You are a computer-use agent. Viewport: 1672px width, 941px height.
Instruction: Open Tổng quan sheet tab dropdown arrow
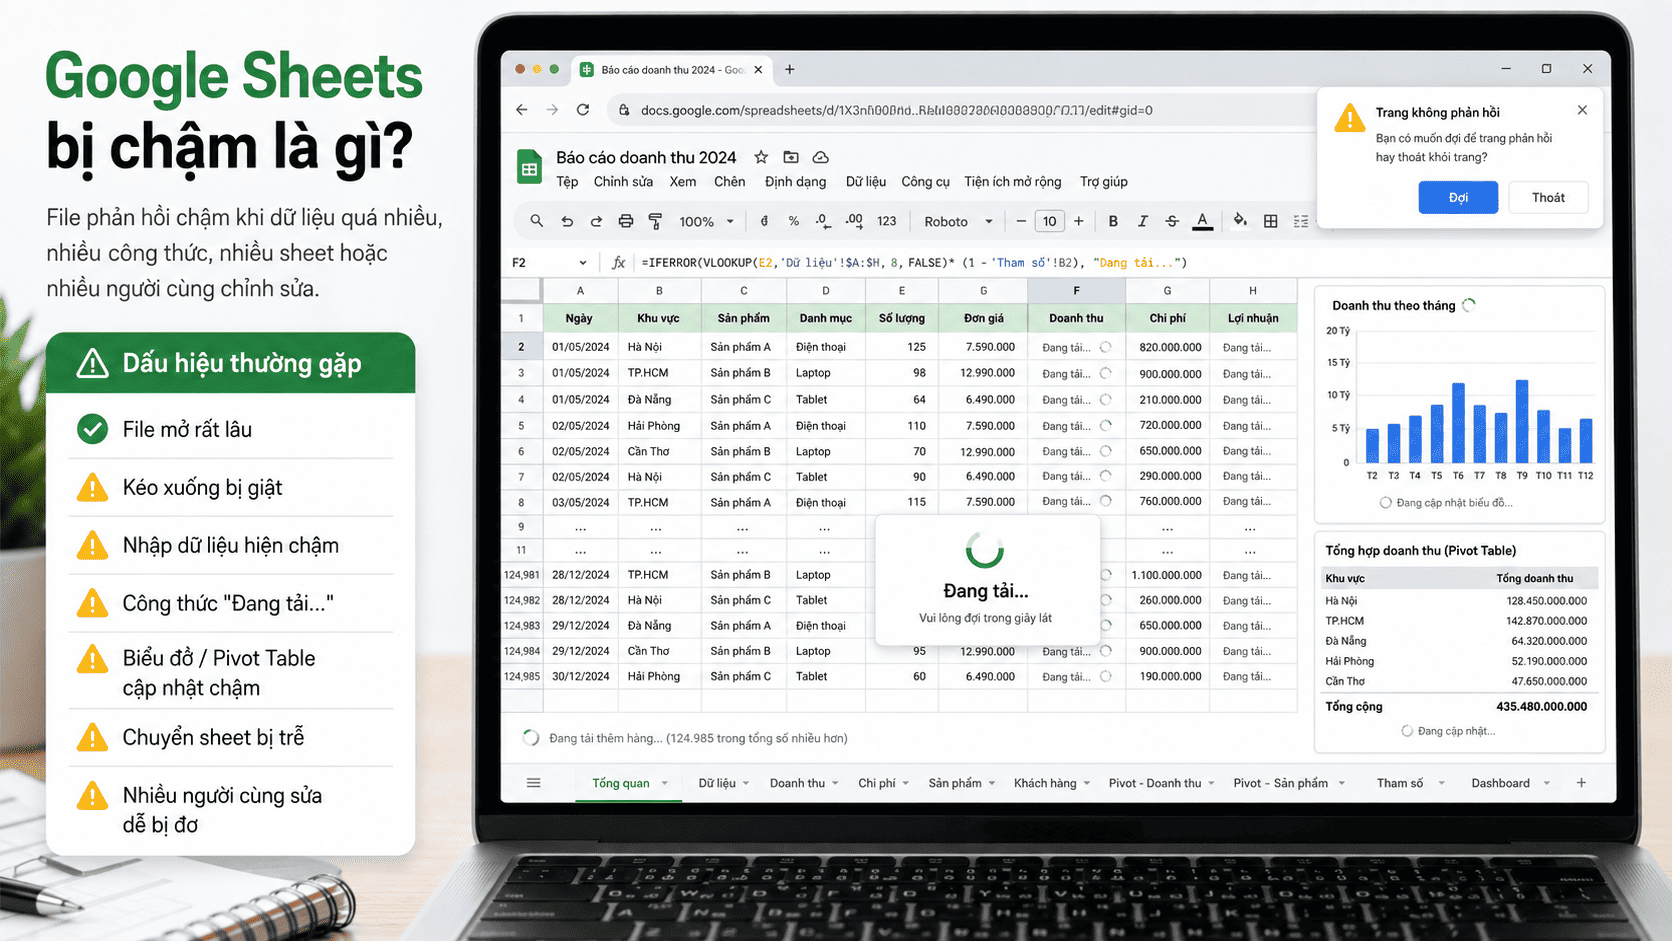pyautogui.click(x=664, y=783)
